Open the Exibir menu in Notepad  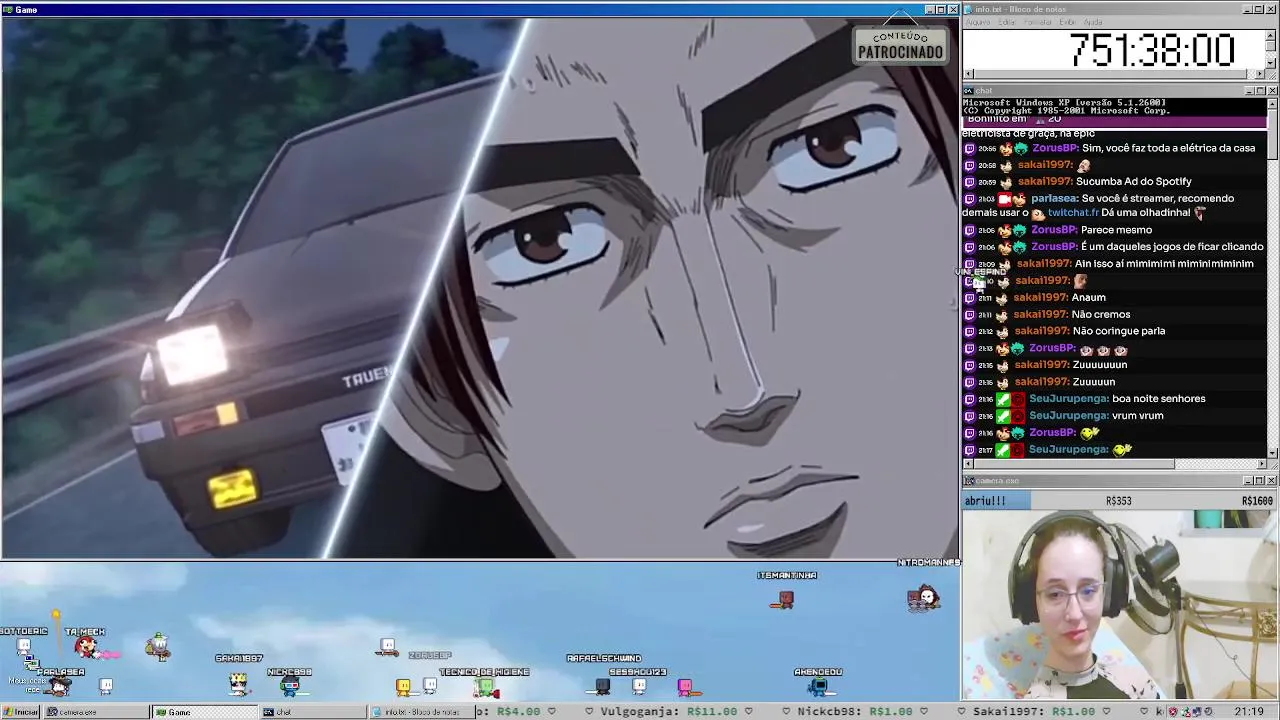pyautogui.click(x=1068, y=22)
